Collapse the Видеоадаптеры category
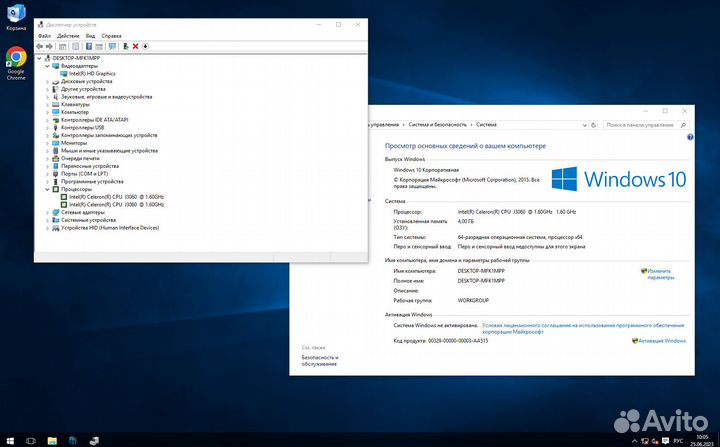 [x=47, y=66]
